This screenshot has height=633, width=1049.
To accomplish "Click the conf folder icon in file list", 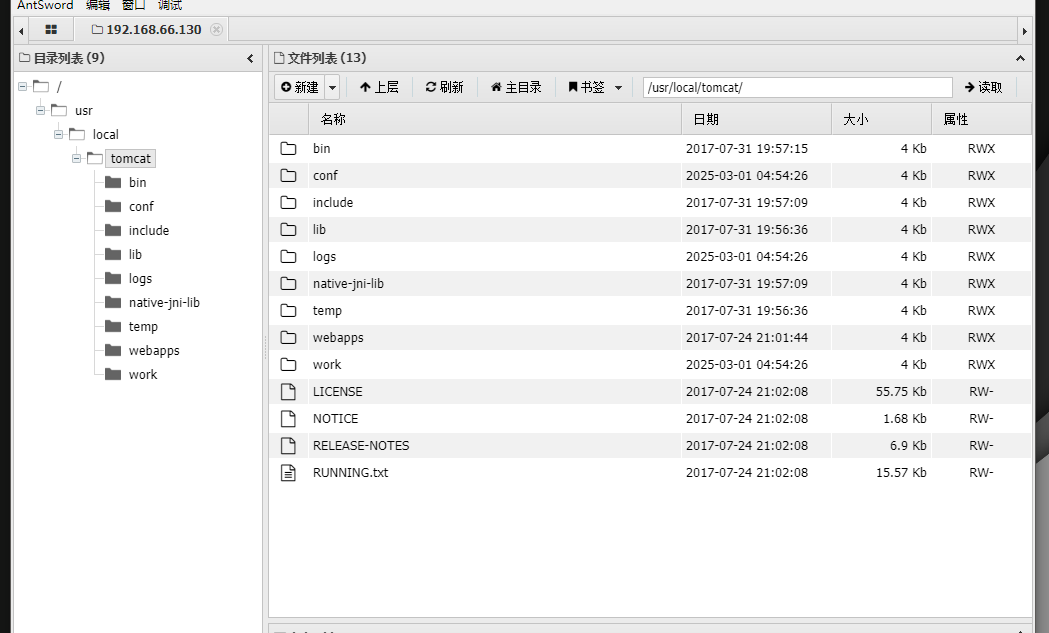I will (289, 175).
